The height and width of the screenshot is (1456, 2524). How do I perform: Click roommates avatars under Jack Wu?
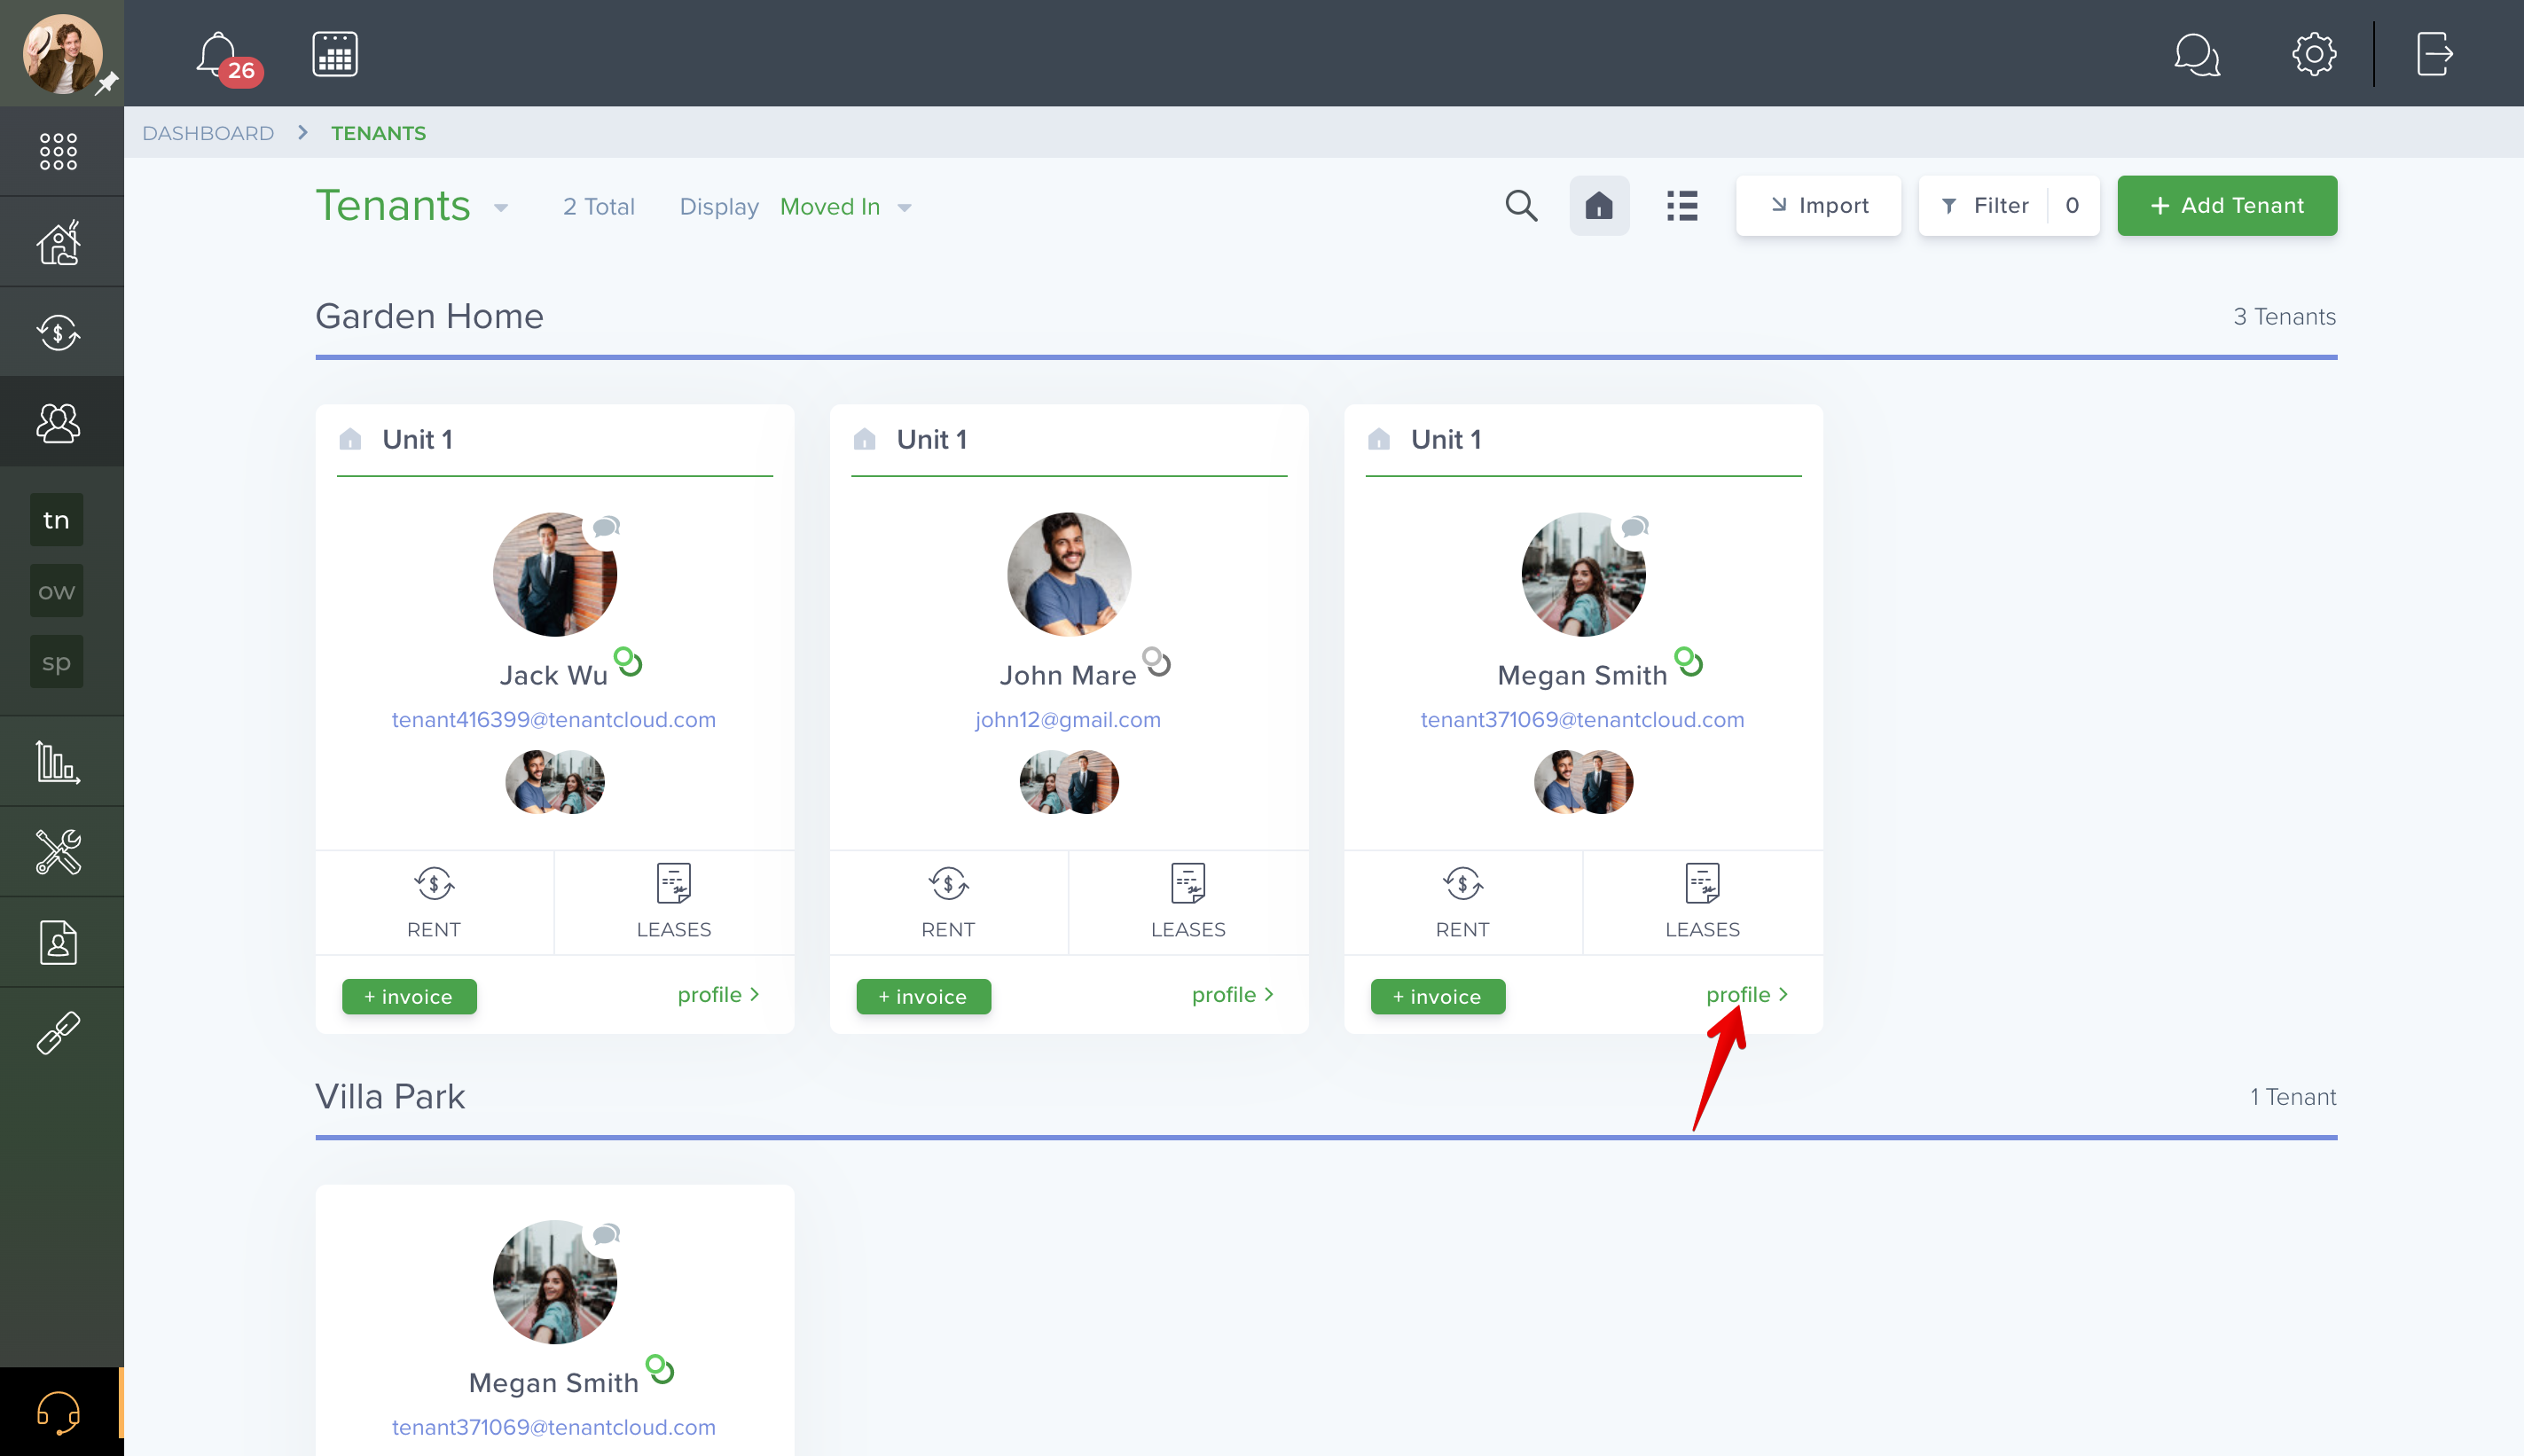[x=555, y=782]
